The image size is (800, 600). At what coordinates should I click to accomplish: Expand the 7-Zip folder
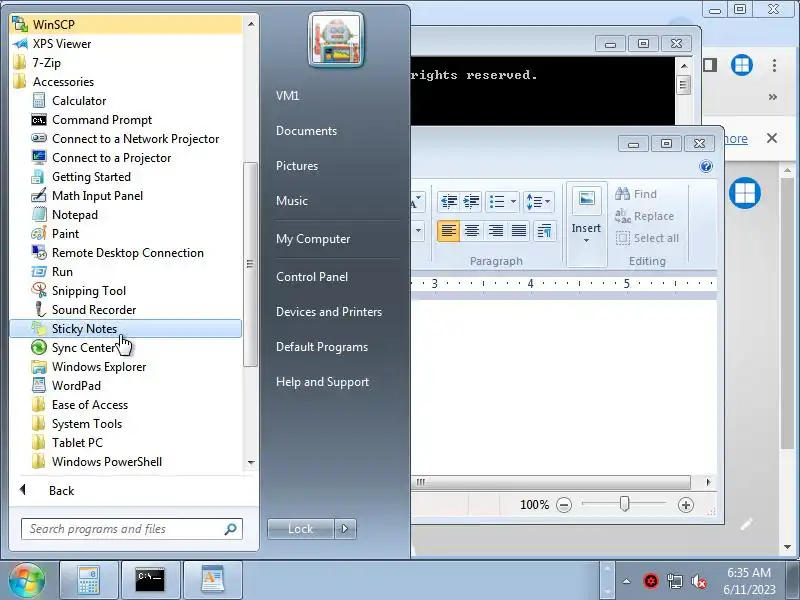126,63
